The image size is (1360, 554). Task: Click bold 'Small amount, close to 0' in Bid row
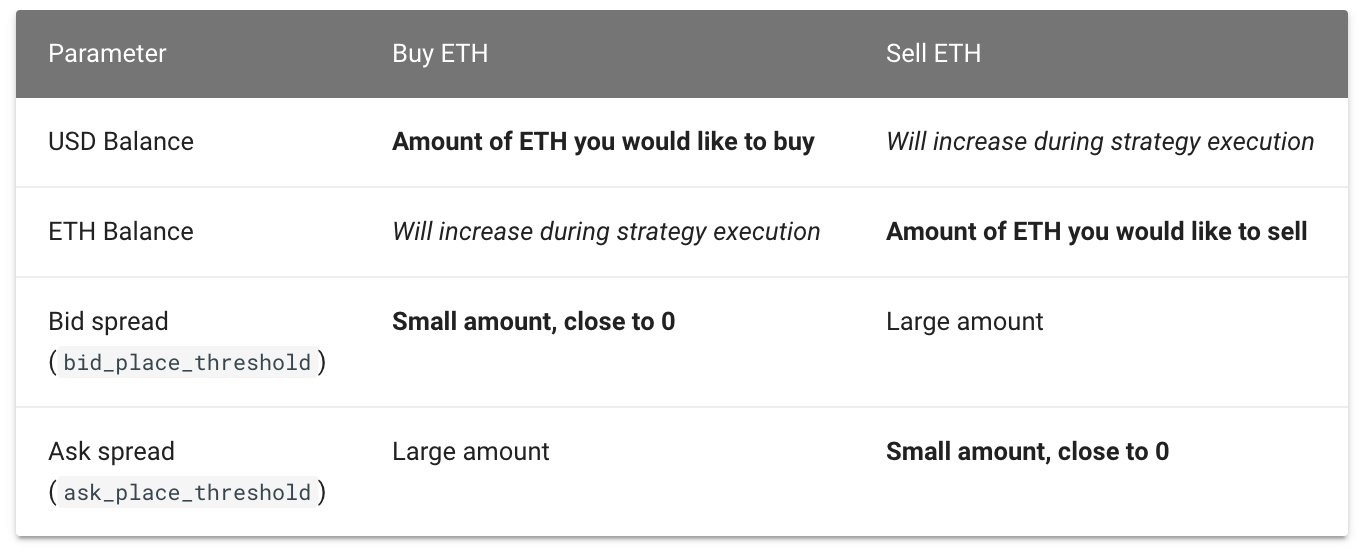pyautogui.click(x=533, y=322)
